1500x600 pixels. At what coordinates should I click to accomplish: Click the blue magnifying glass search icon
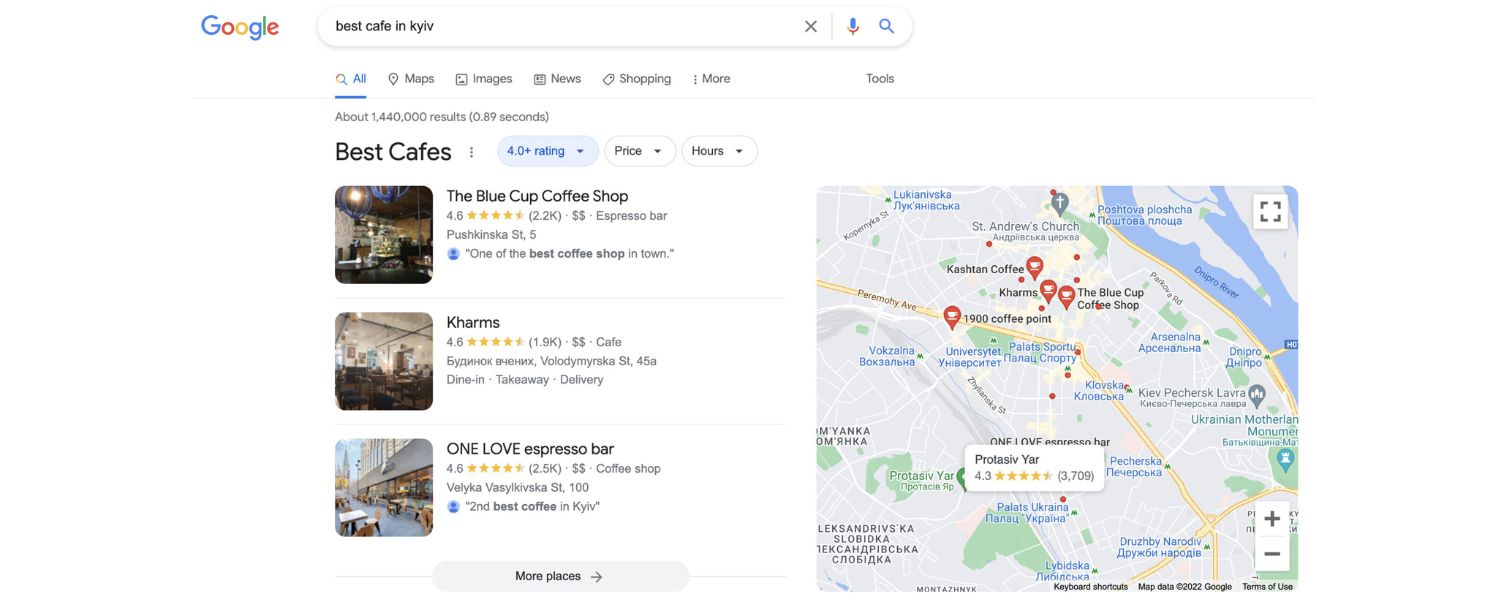[x=887, y=27]
